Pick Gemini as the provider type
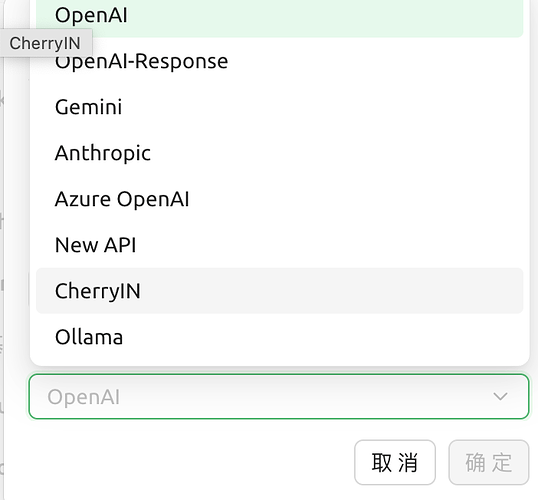538x500 pixels. [x=279, y=107]
